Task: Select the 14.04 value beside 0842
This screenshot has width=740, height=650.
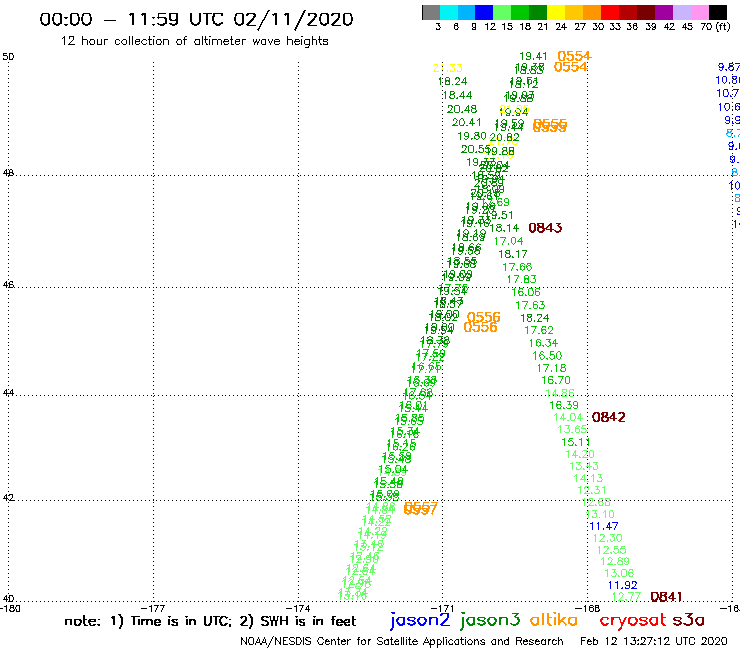Action: pos(568,417)
